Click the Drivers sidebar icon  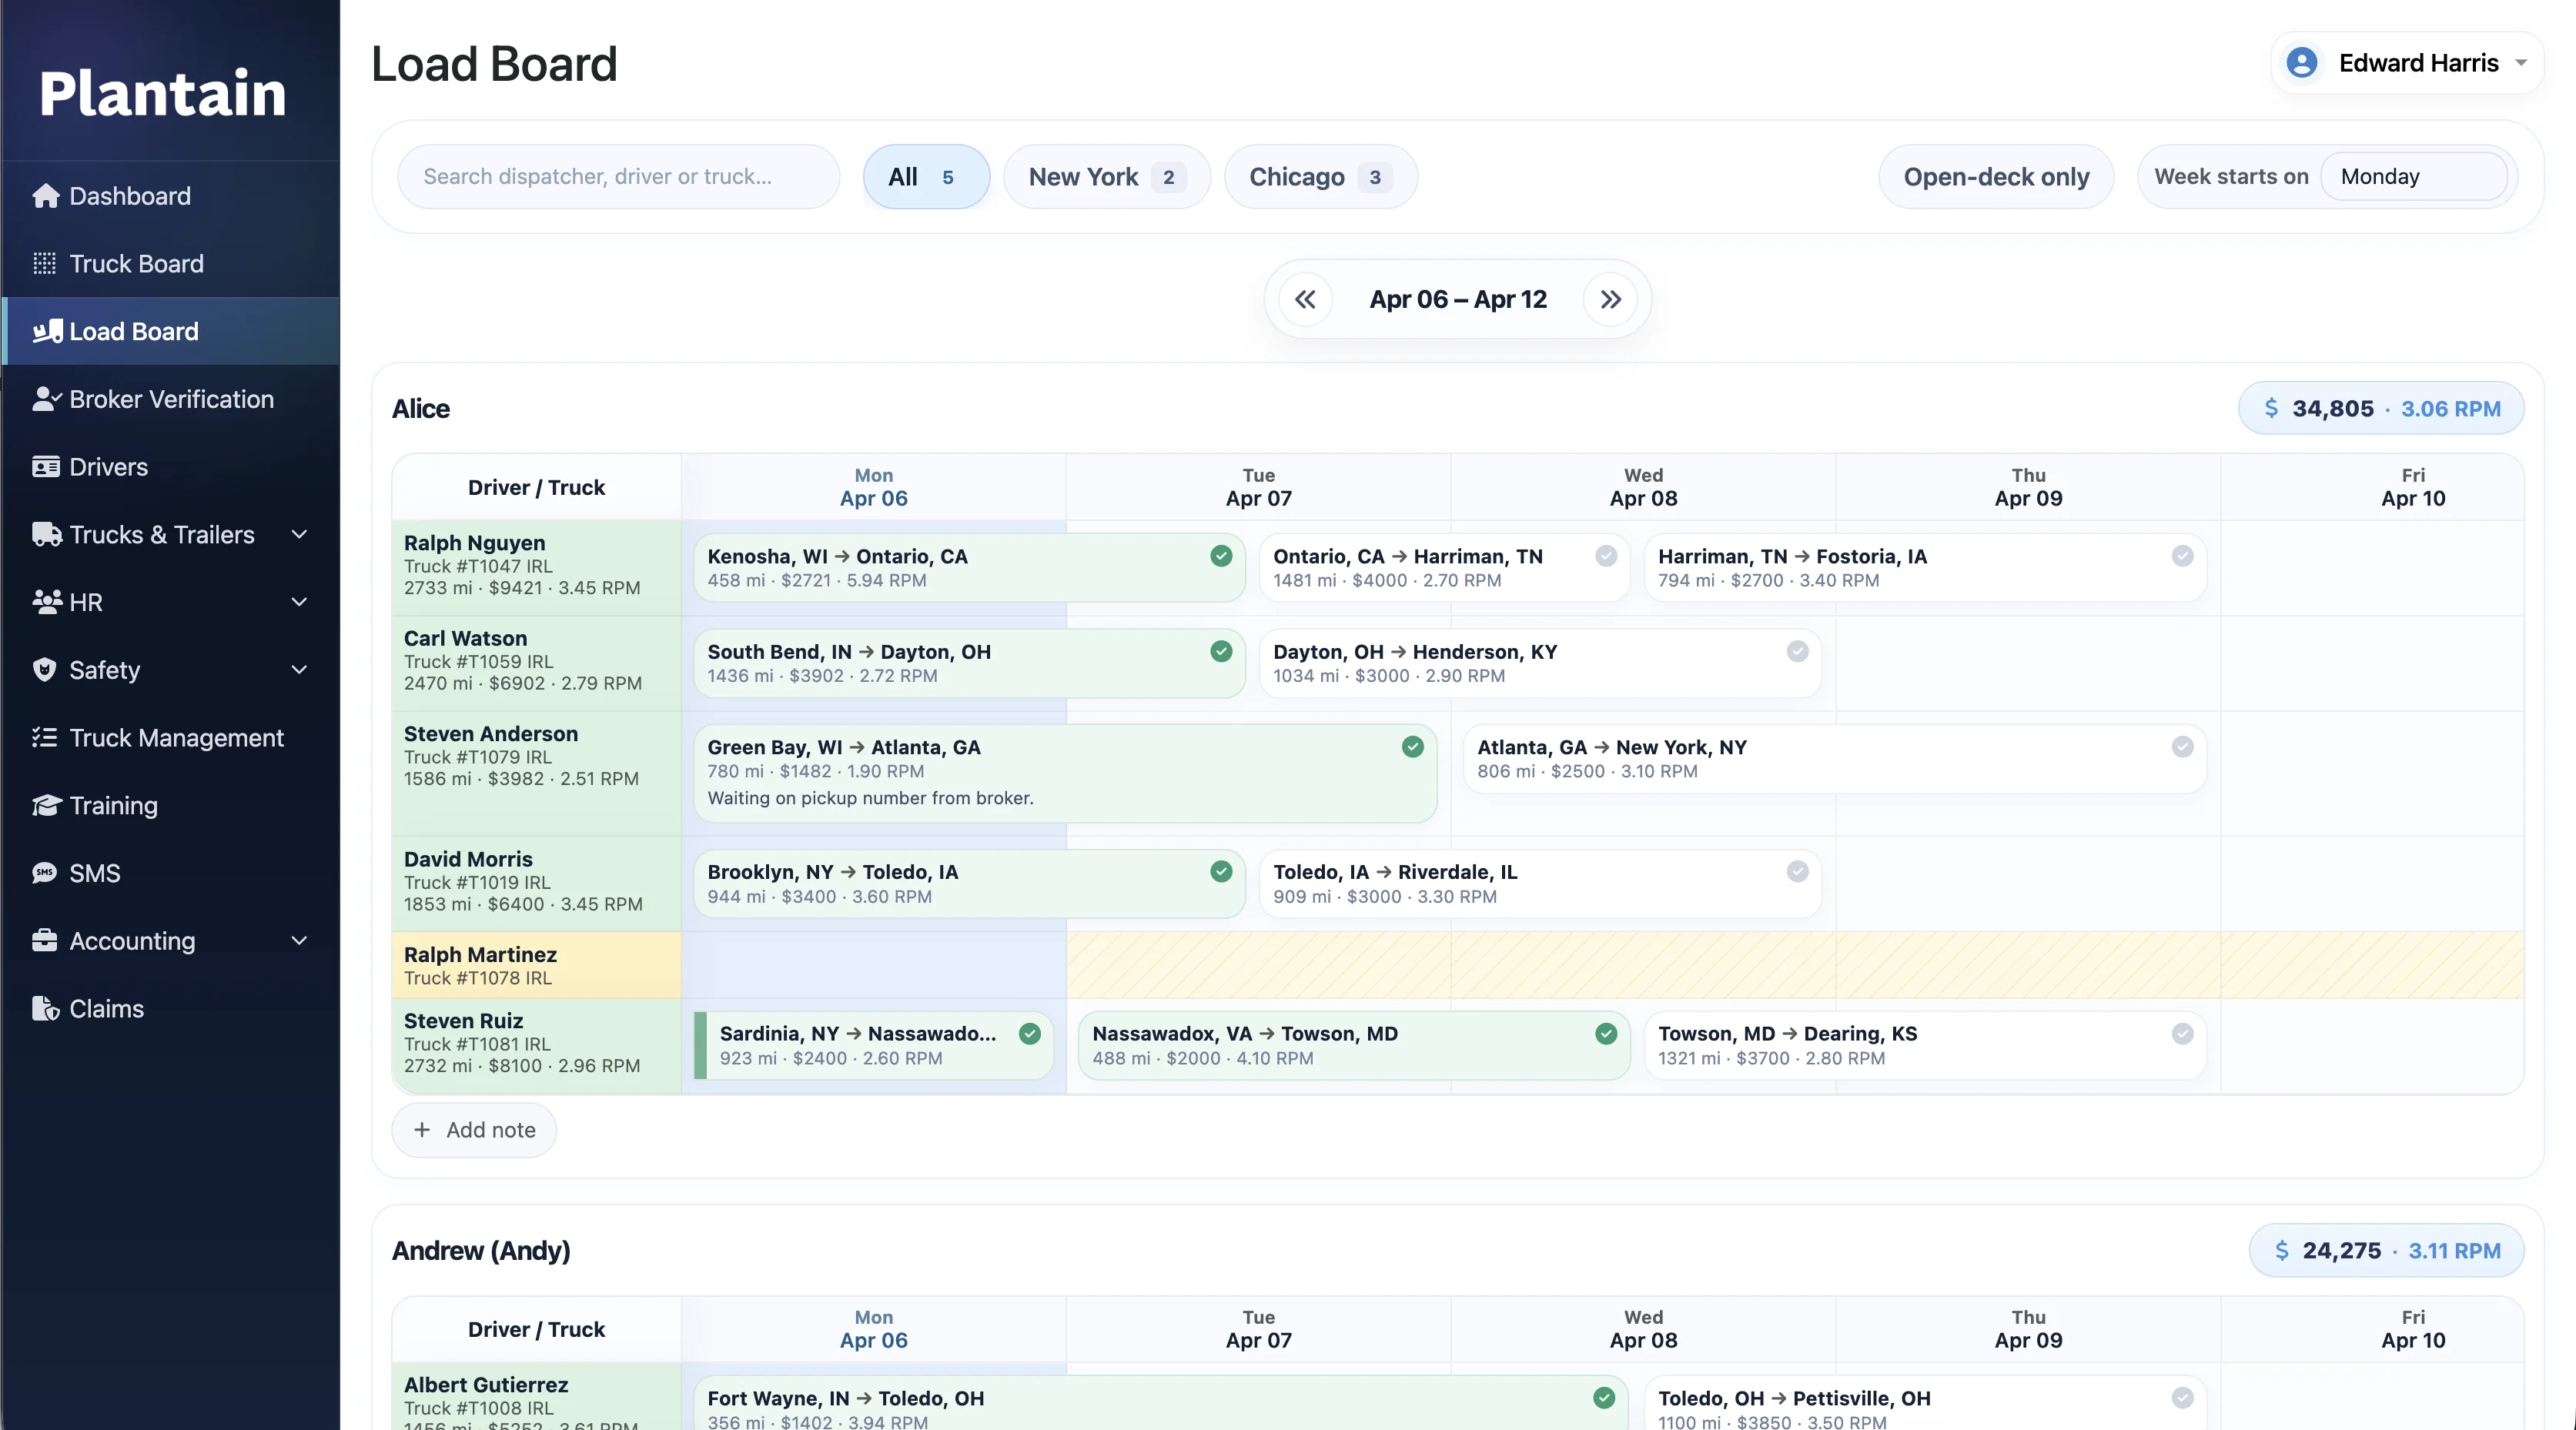(46, 466)
